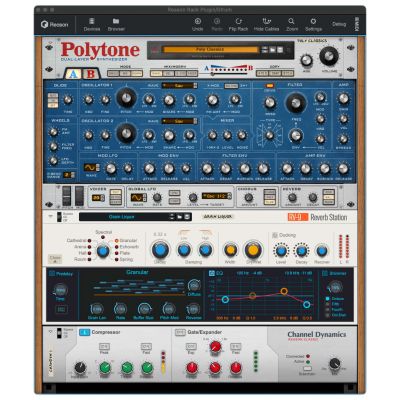
Task: Click the Compressor Fast button
Action: pos(146,347)
